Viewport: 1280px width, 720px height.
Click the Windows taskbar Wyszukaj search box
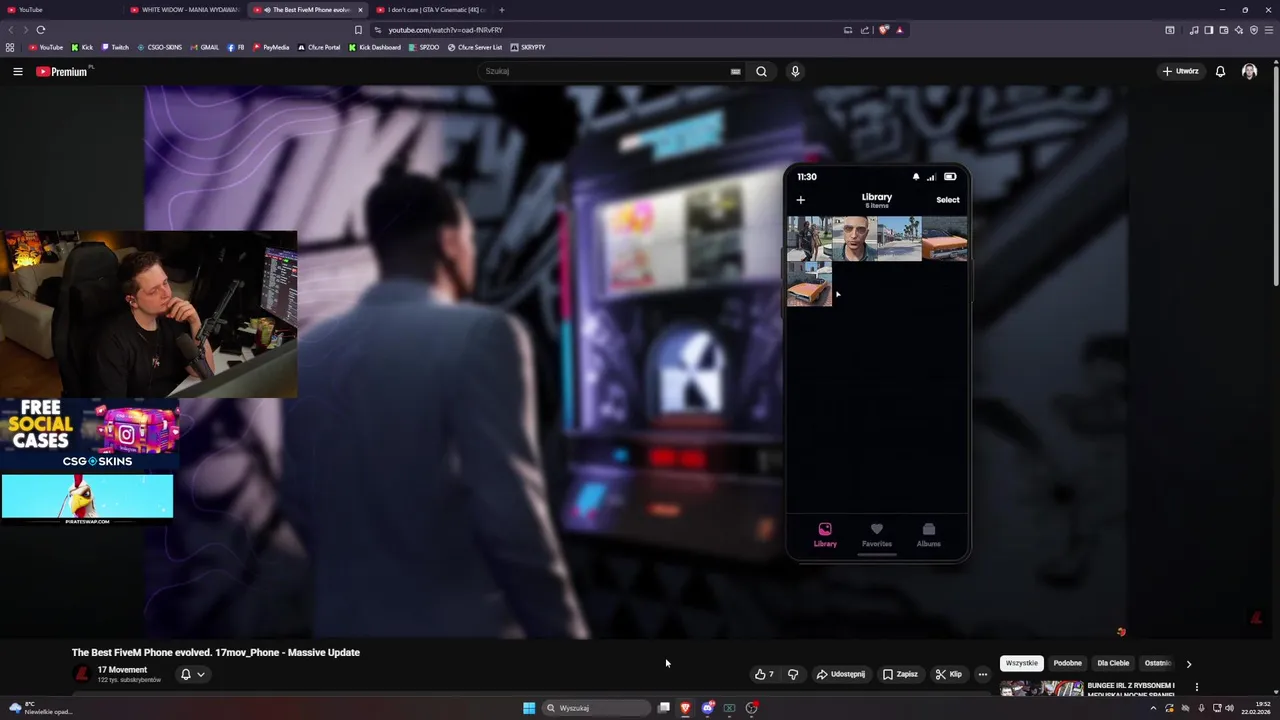click(x=597, y=708)
